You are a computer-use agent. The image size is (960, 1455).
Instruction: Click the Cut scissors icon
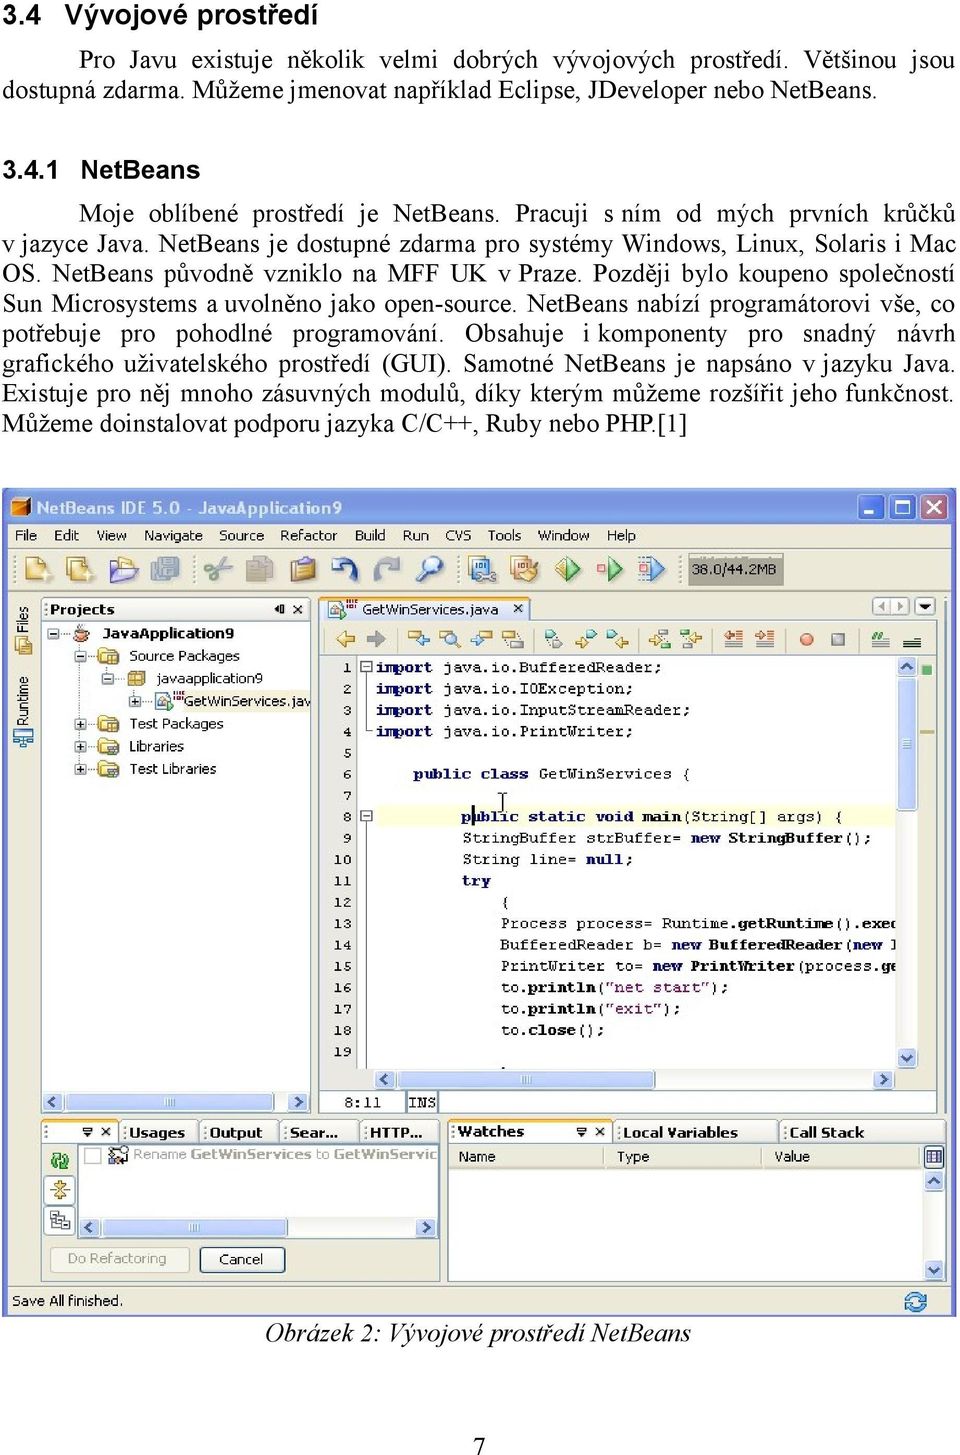[x=217, y=569]
